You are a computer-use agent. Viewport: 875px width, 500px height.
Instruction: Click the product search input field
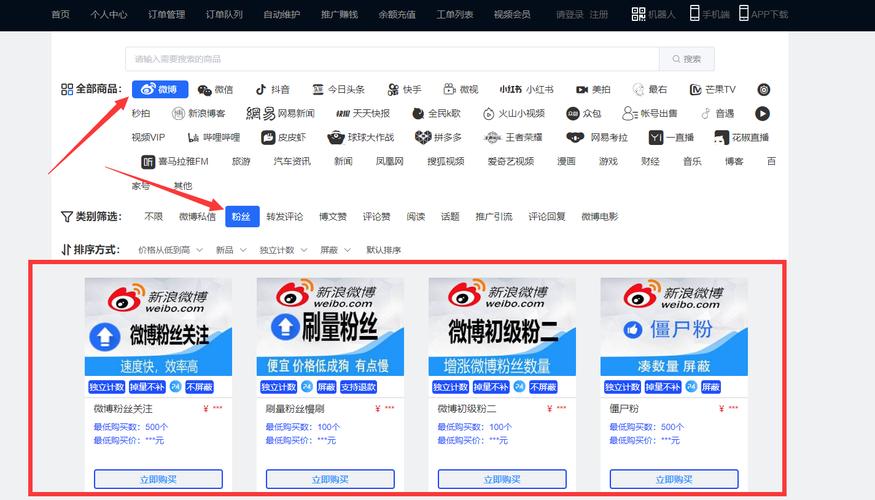coord(392,59)
